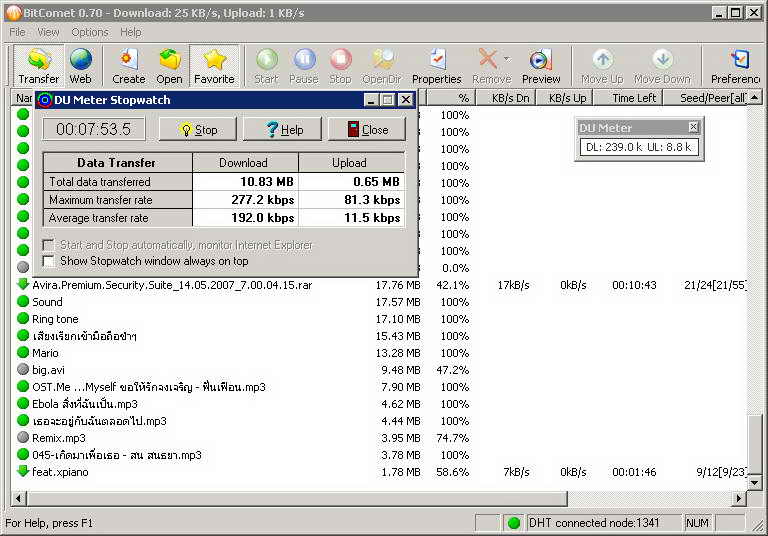Click the OpenDir toolbar icon
This screenshot has height=536, width=768.
click(x=382, y=66)
